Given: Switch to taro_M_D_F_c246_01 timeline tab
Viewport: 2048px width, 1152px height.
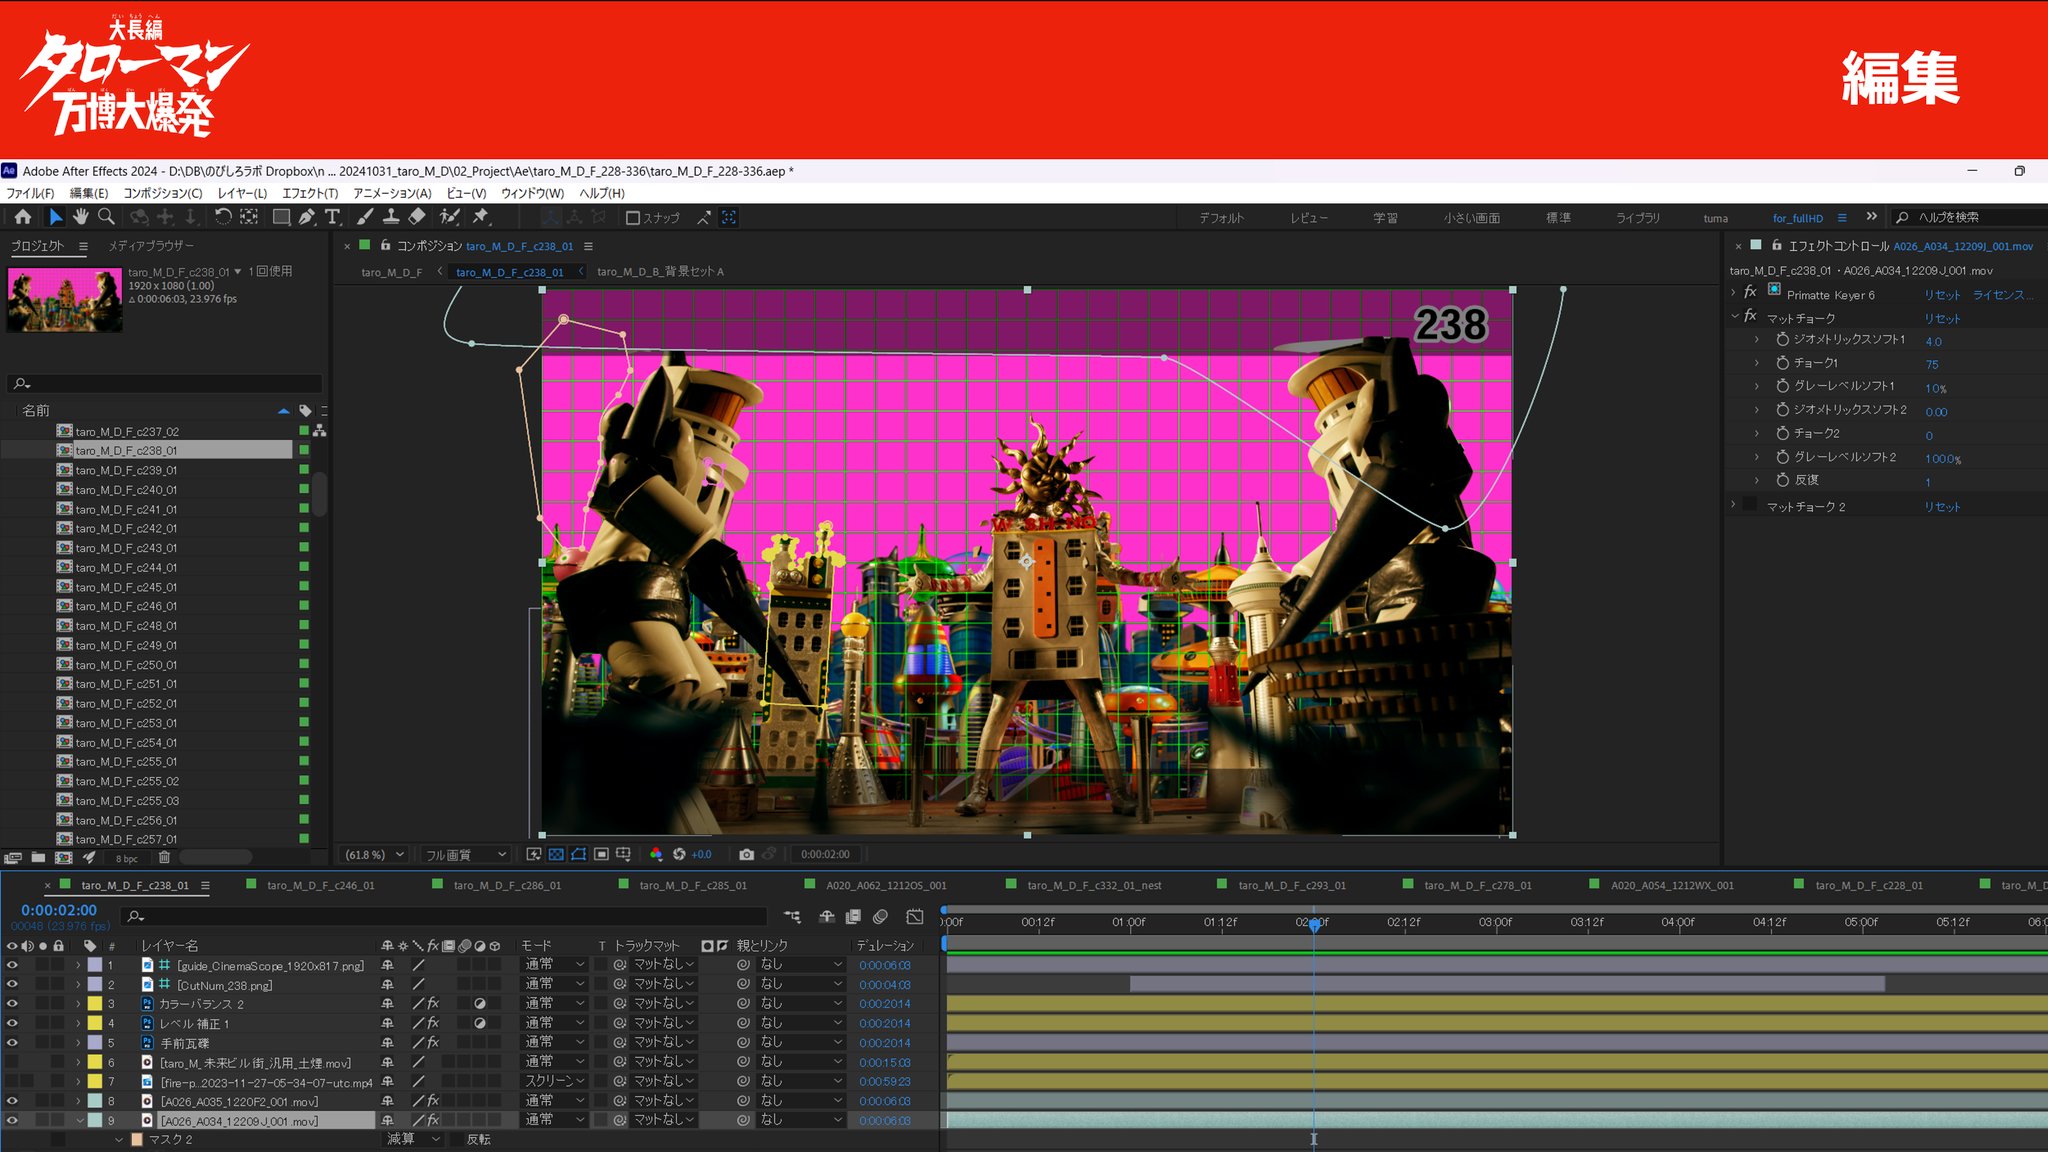Looking at the screenshot, I should point(320,885).
